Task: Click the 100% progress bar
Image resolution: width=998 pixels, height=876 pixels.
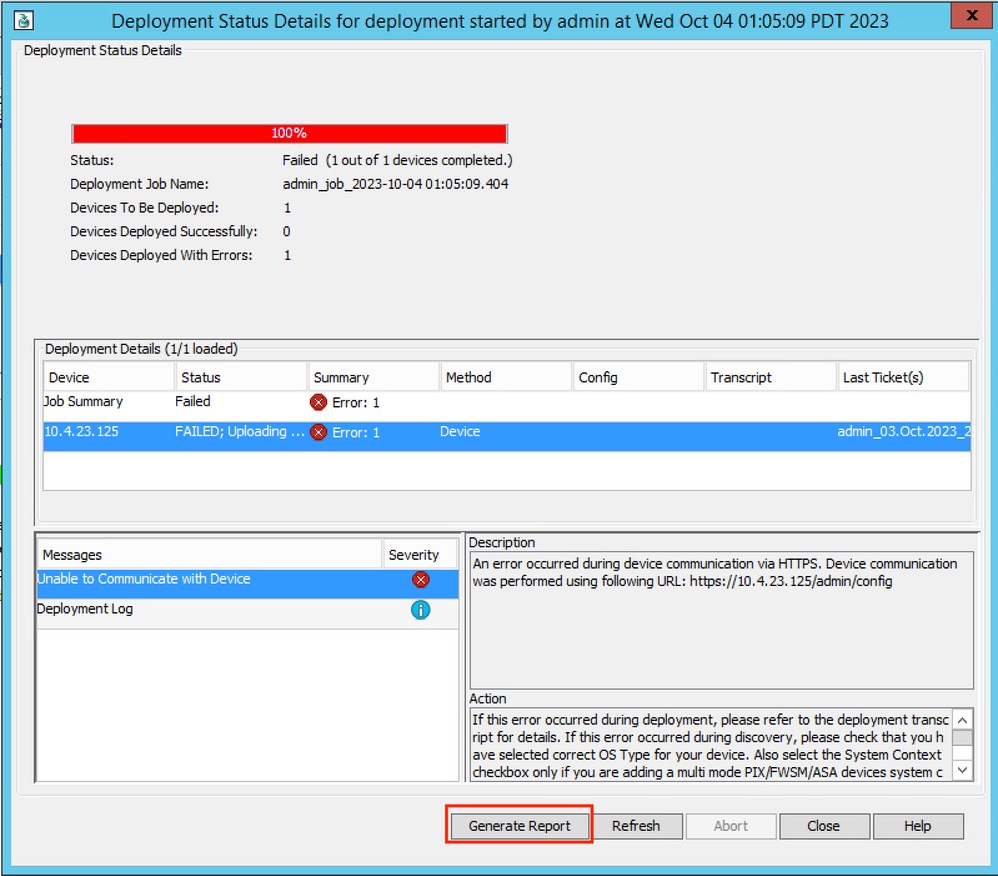Action: pyautogui.click(x=290, y=132)
